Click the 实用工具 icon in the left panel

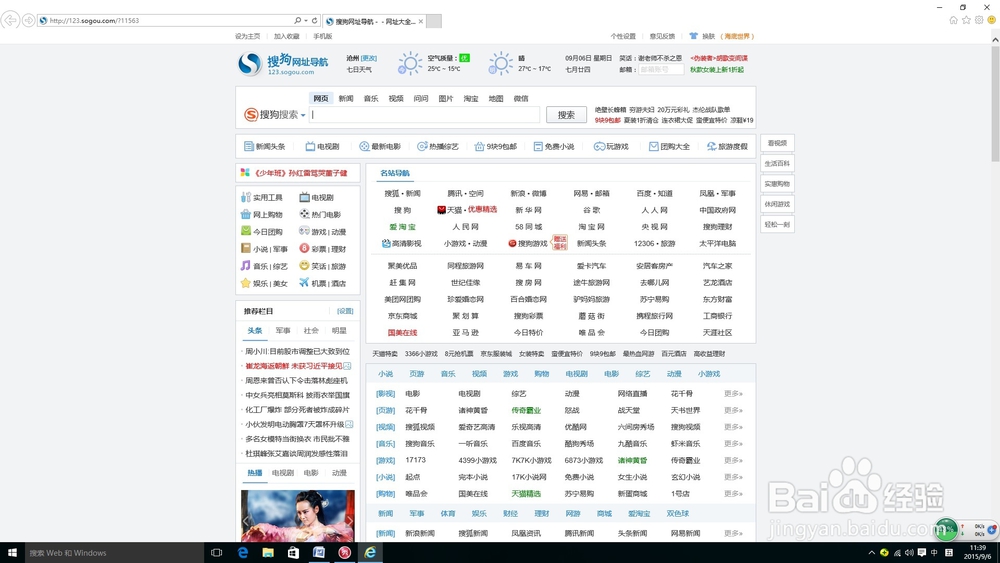[246, 197]
